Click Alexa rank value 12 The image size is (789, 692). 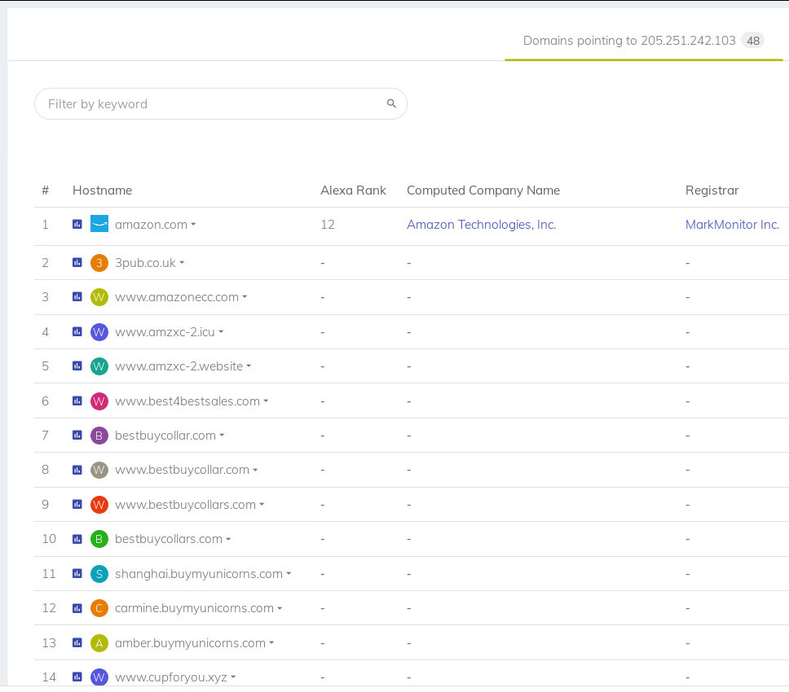click(x=328, y=224)
